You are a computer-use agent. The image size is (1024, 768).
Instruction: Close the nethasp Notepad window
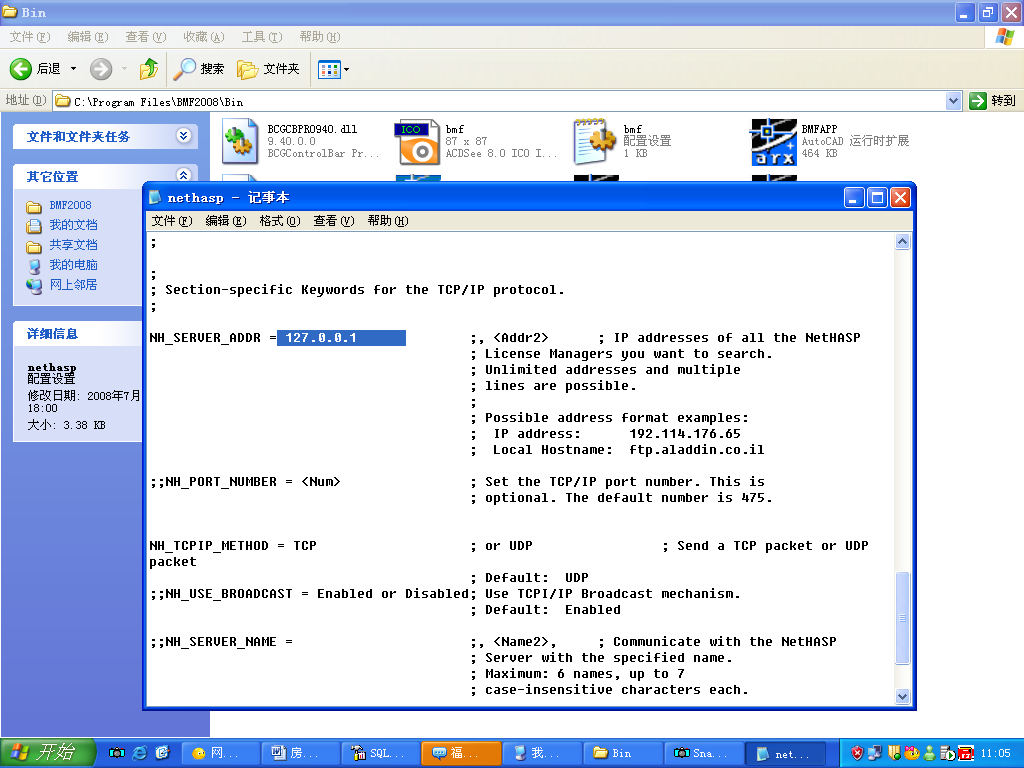pyautogui.click(x=900, y=197)
